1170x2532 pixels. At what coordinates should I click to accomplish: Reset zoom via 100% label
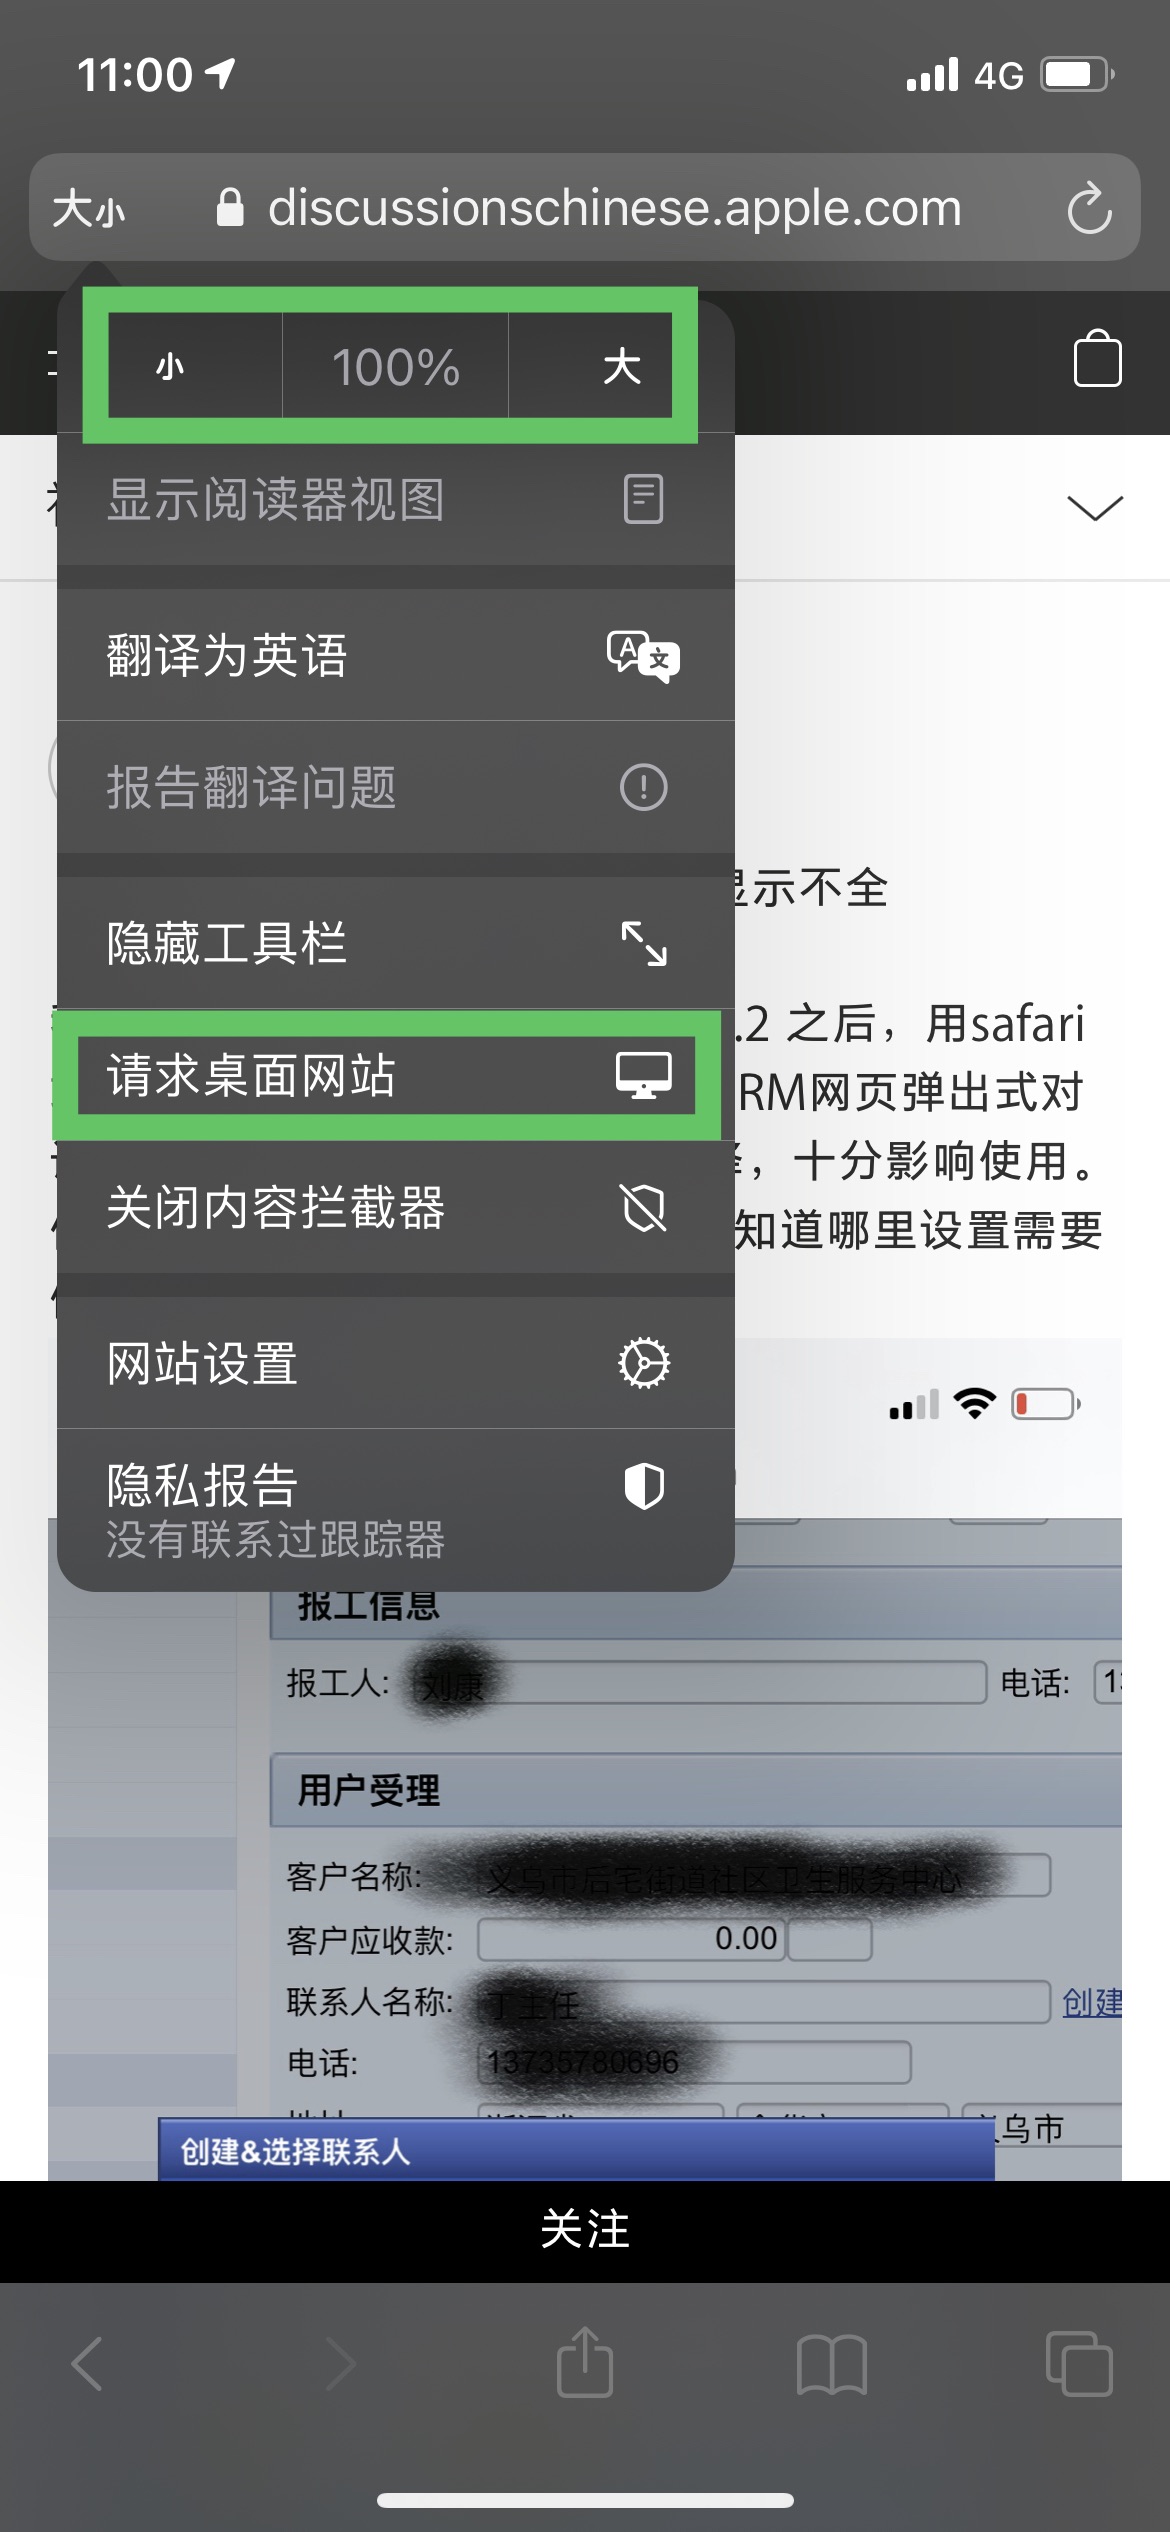(x=396, y=367)
